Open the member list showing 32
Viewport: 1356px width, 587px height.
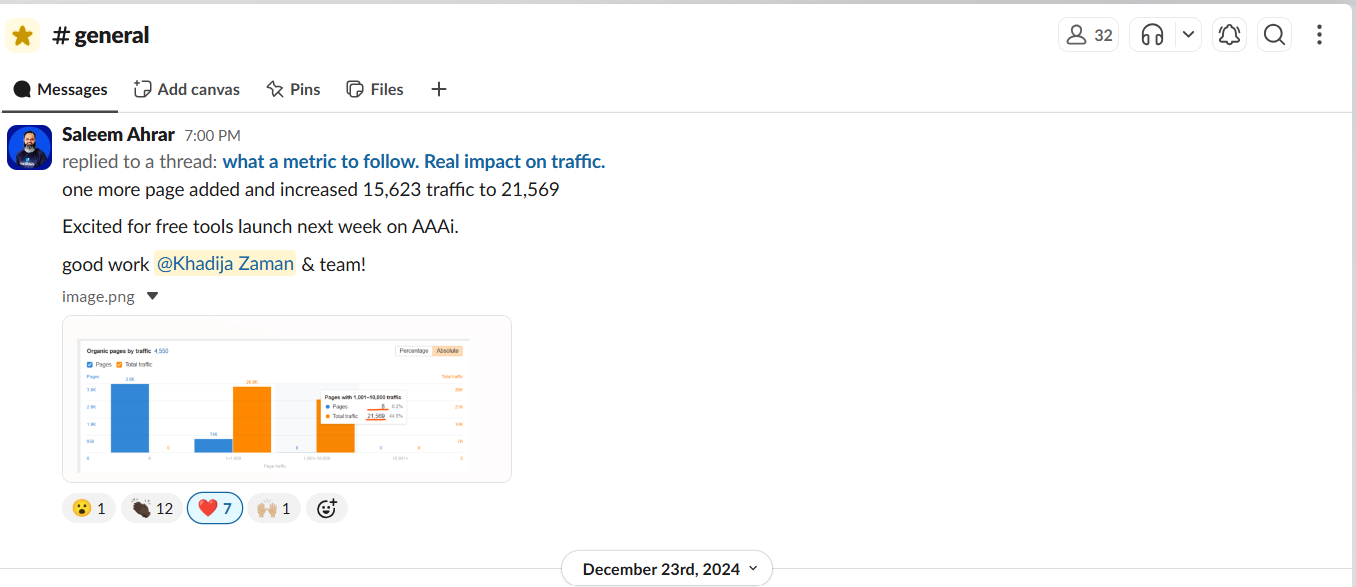(x=1088, y=35)
